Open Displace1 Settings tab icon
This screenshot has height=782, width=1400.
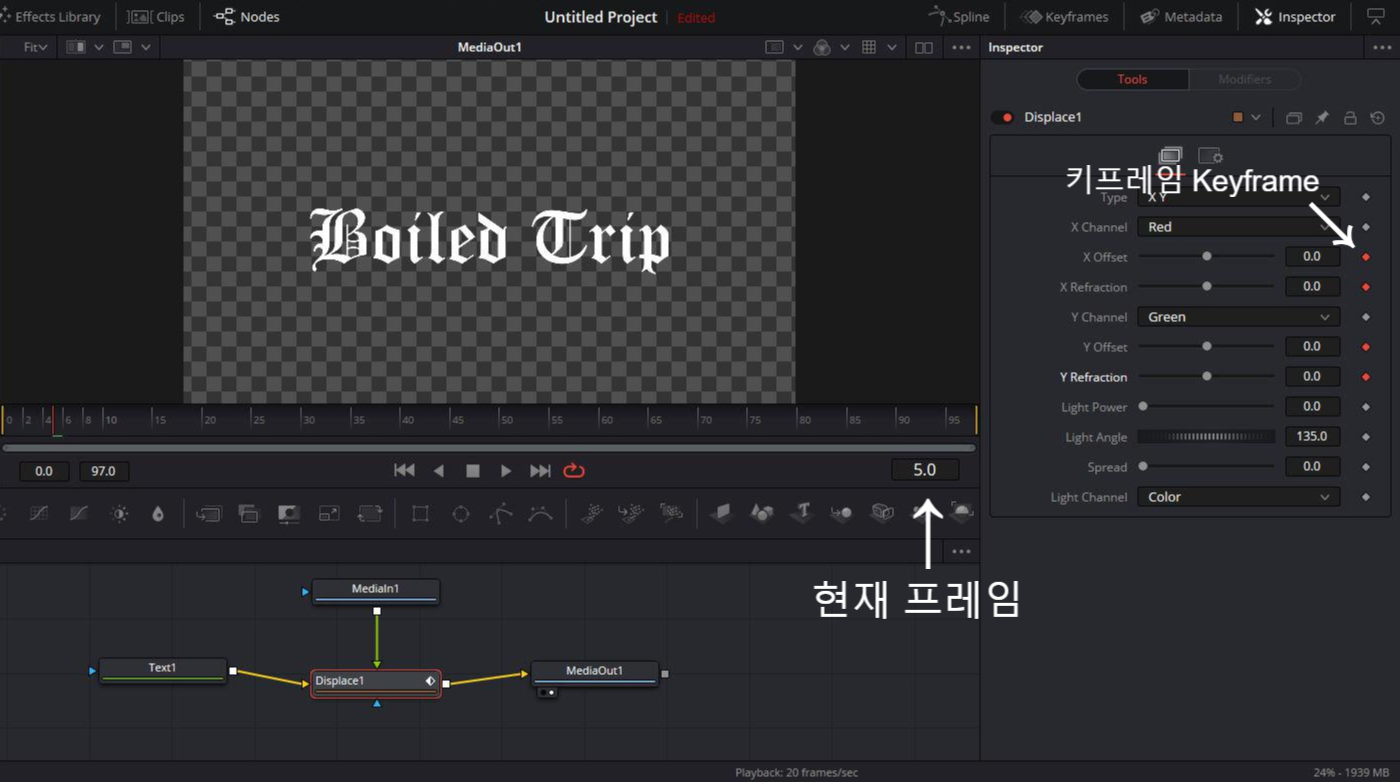pos(1210,156)
